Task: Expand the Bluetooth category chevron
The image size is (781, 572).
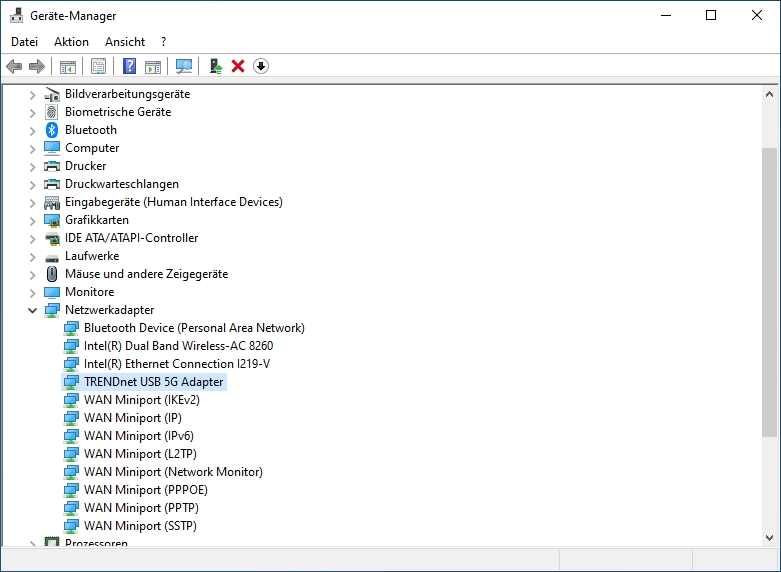Action: [32, 131]
